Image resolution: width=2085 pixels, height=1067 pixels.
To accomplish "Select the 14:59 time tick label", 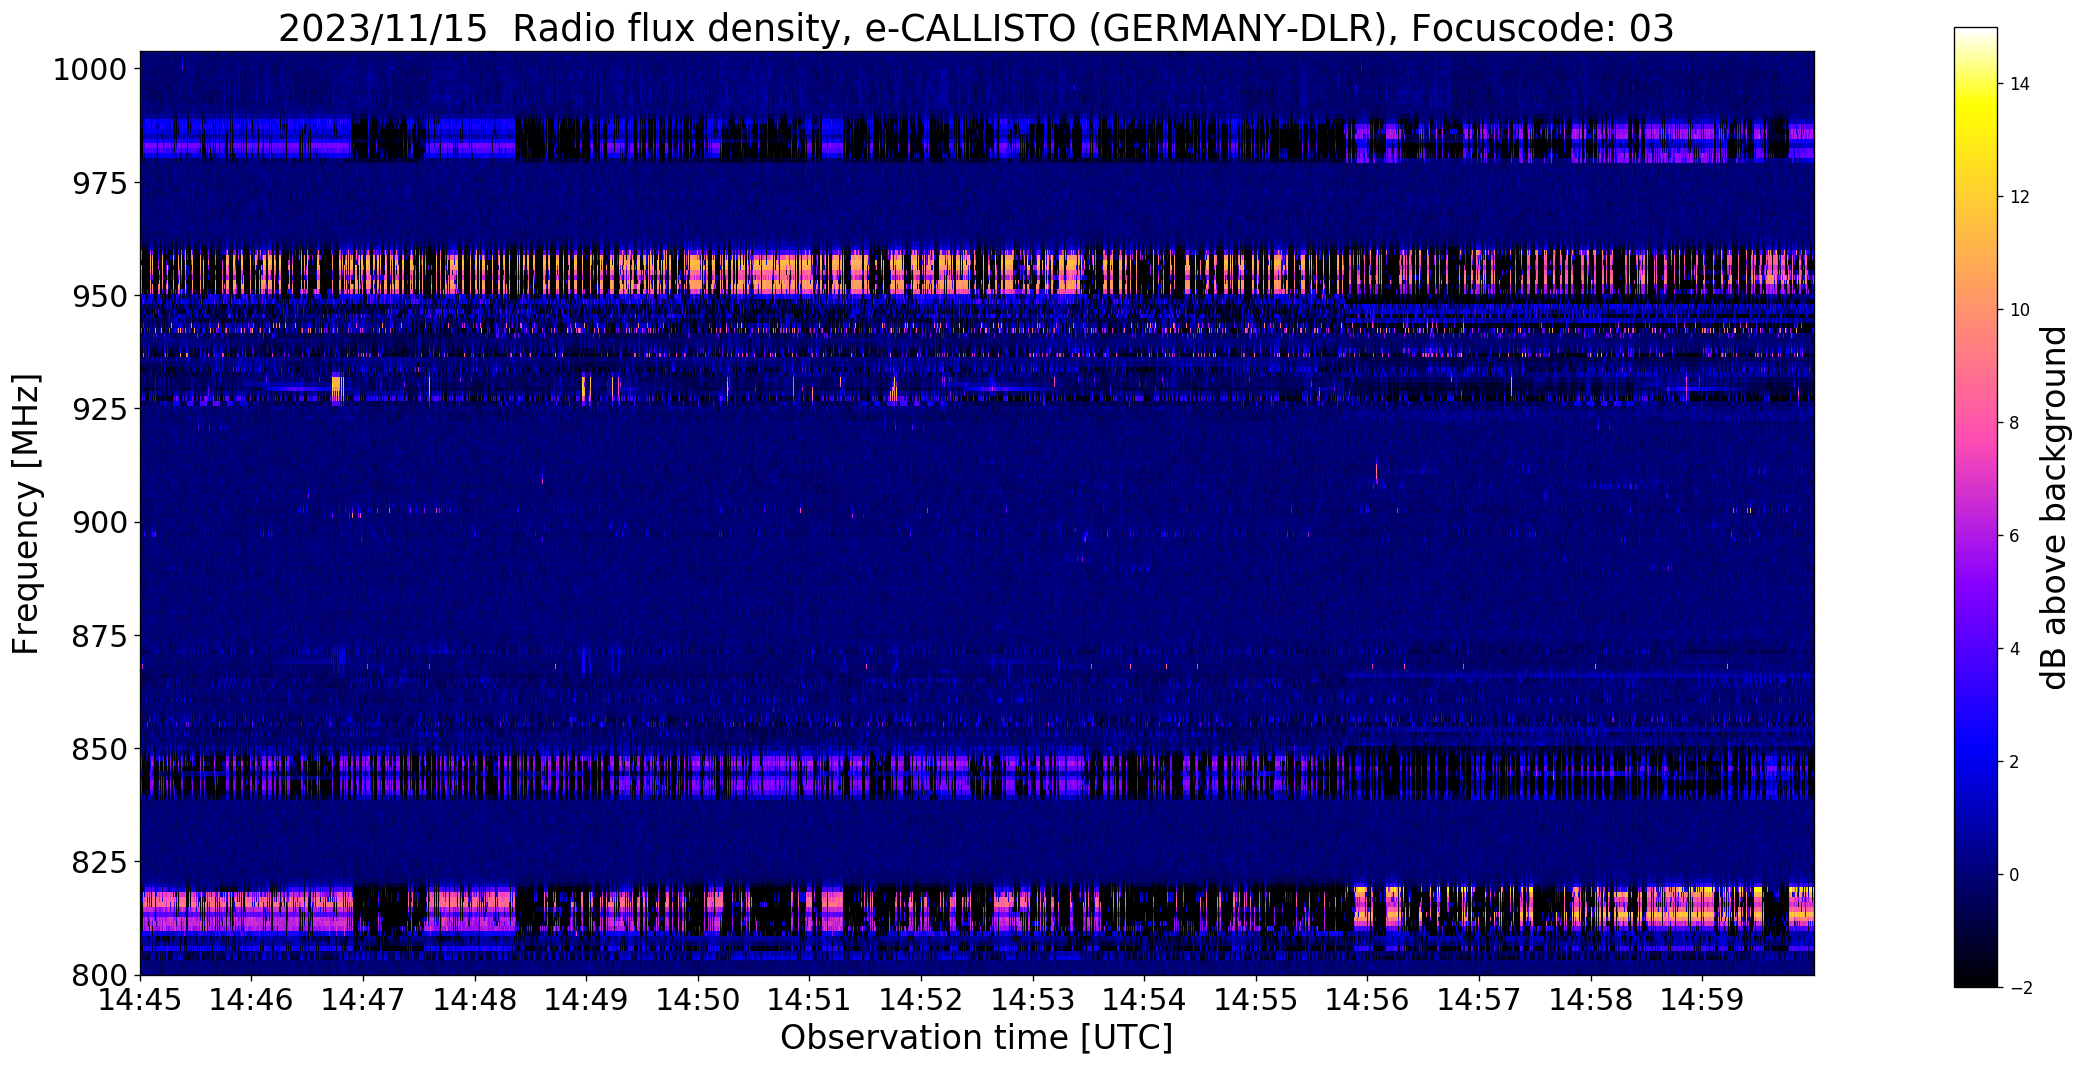I will point(1702,999).
